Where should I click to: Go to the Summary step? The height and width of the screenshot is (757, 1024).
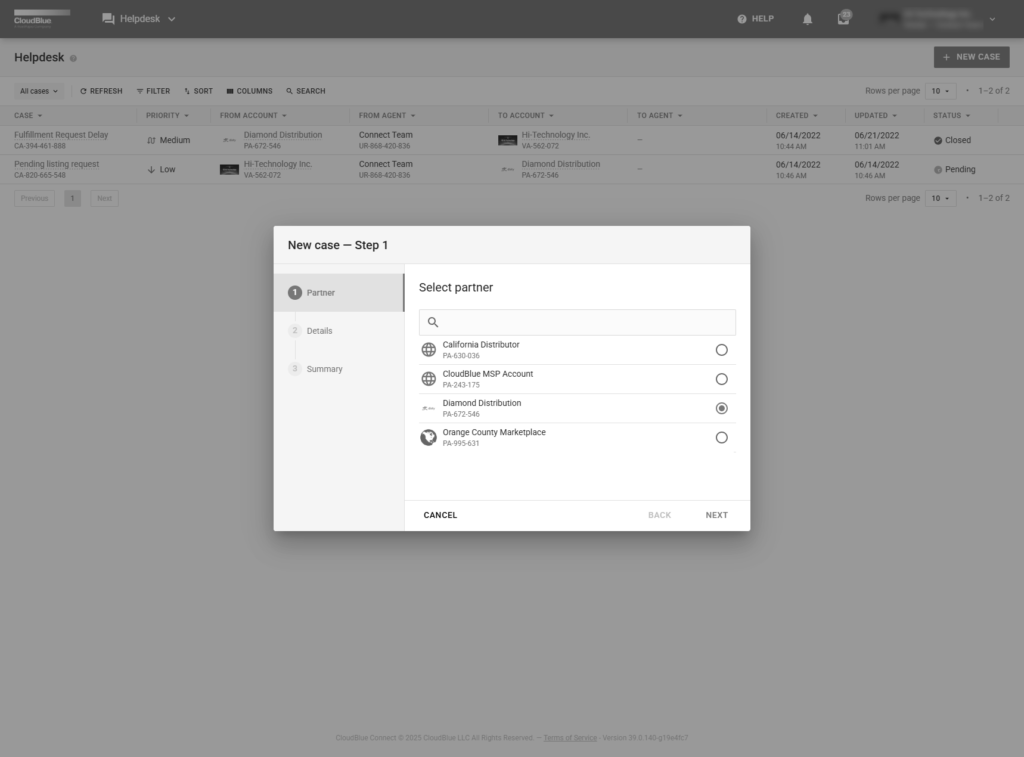click(x=324, y=369)
